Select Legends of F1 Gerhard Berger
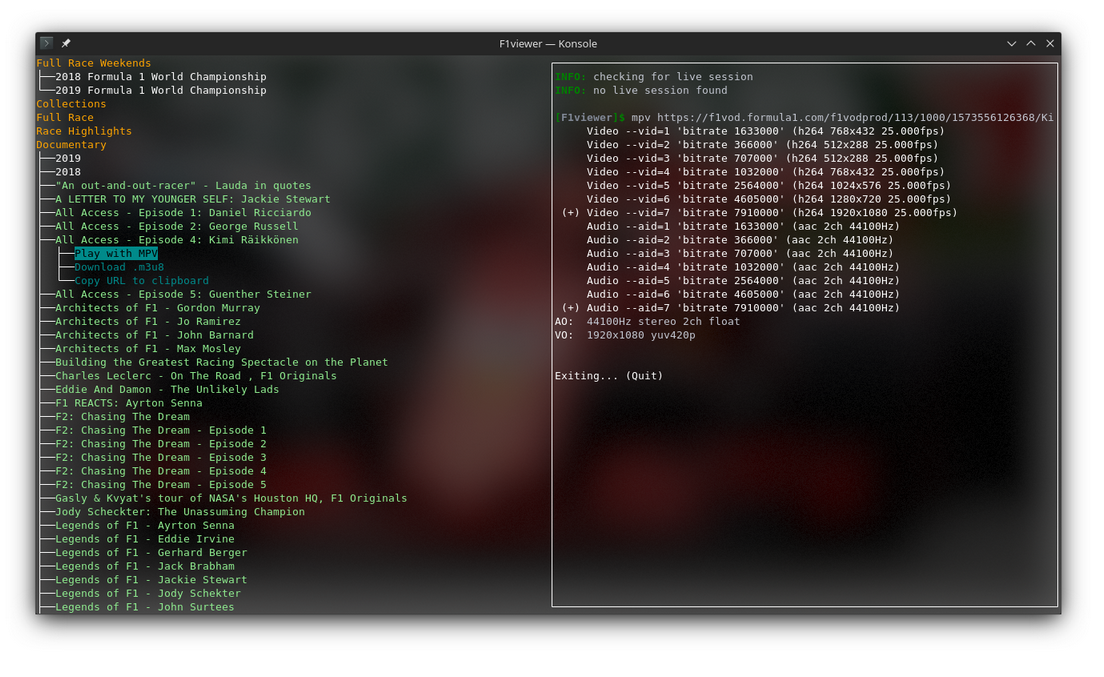1104x677 pixels. coord(151,553)
